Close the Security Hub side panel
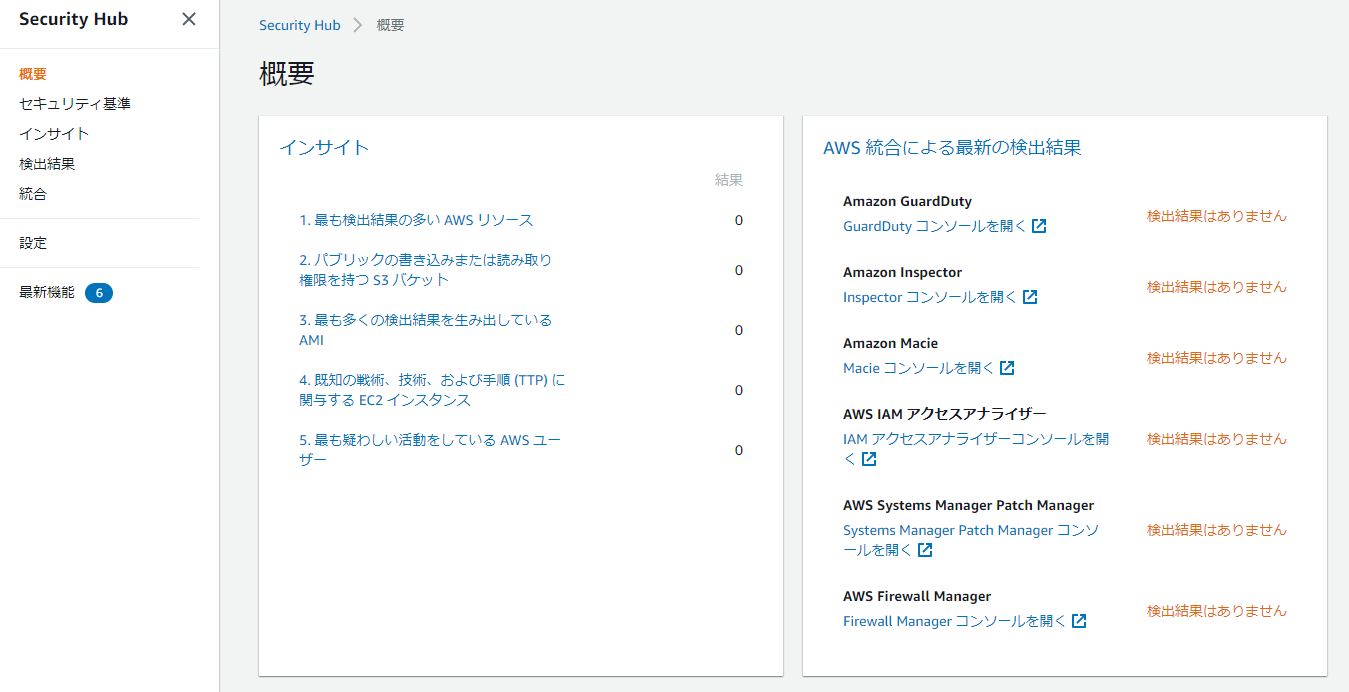This screenshot has width=1349, height=692. (189, 19)
